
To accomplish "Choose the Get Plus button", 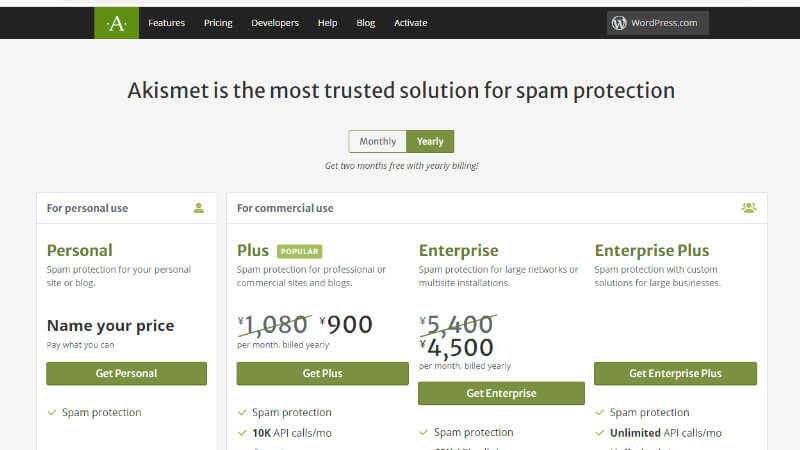I will click(x=322, y=373).
